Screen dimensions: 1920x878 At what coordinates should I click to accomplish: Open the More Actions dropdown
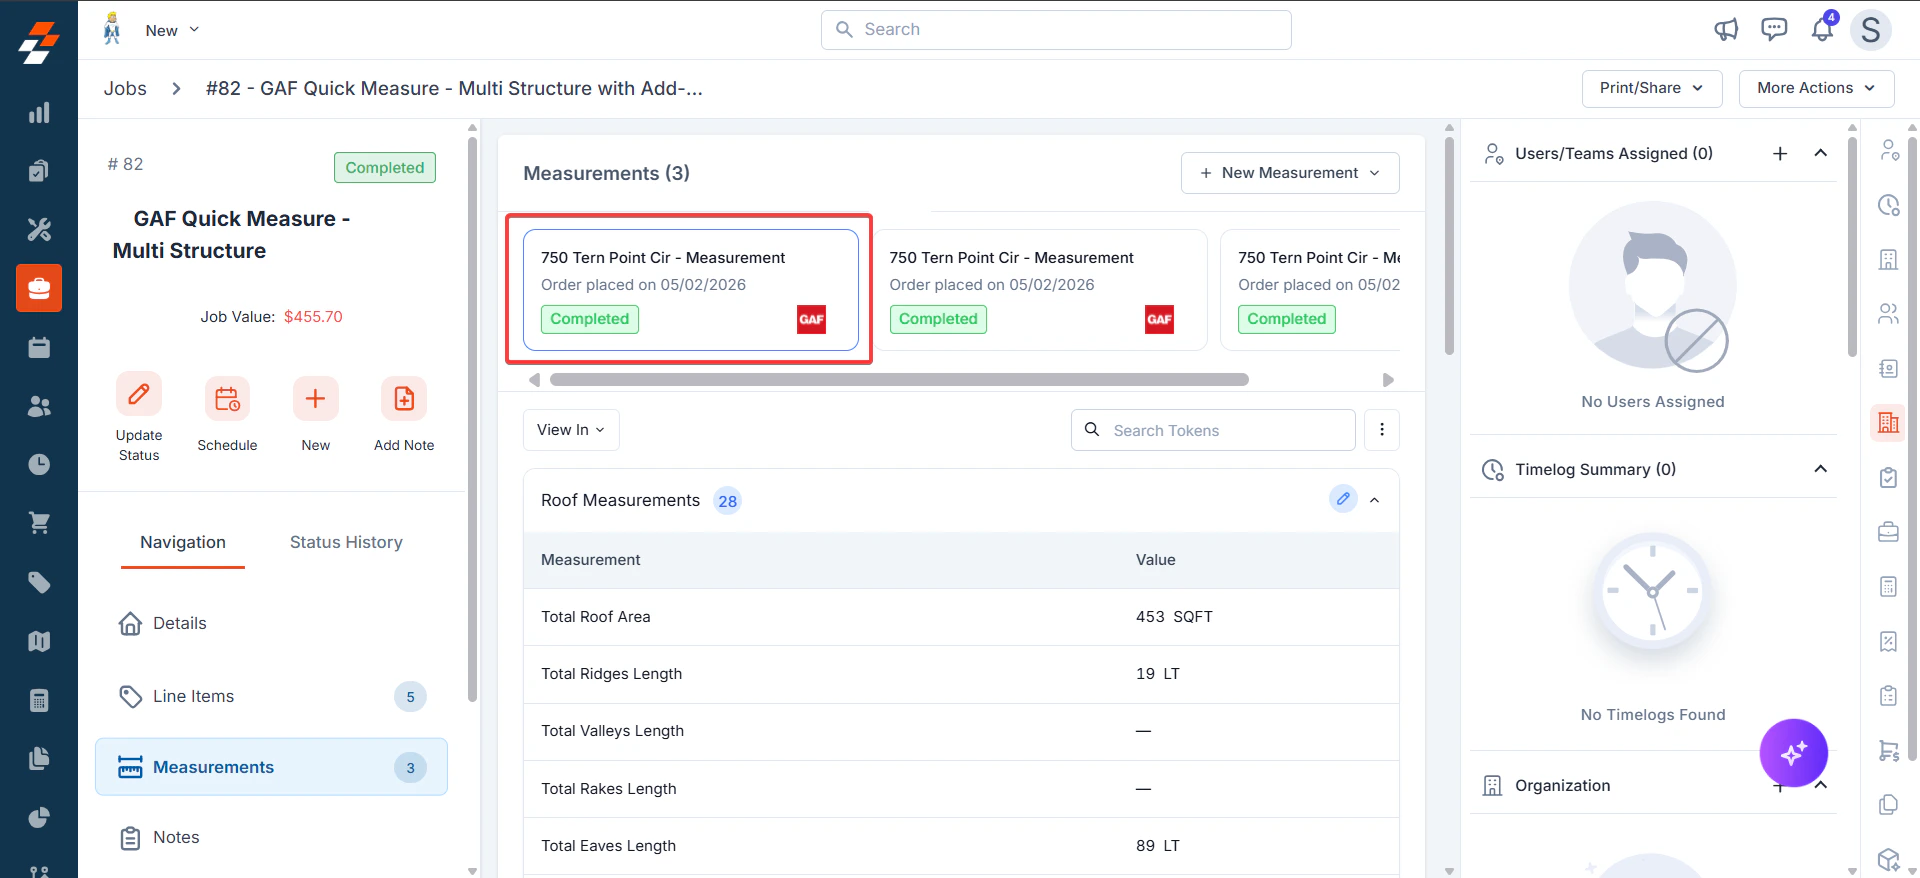click(x=1816, y=88)
